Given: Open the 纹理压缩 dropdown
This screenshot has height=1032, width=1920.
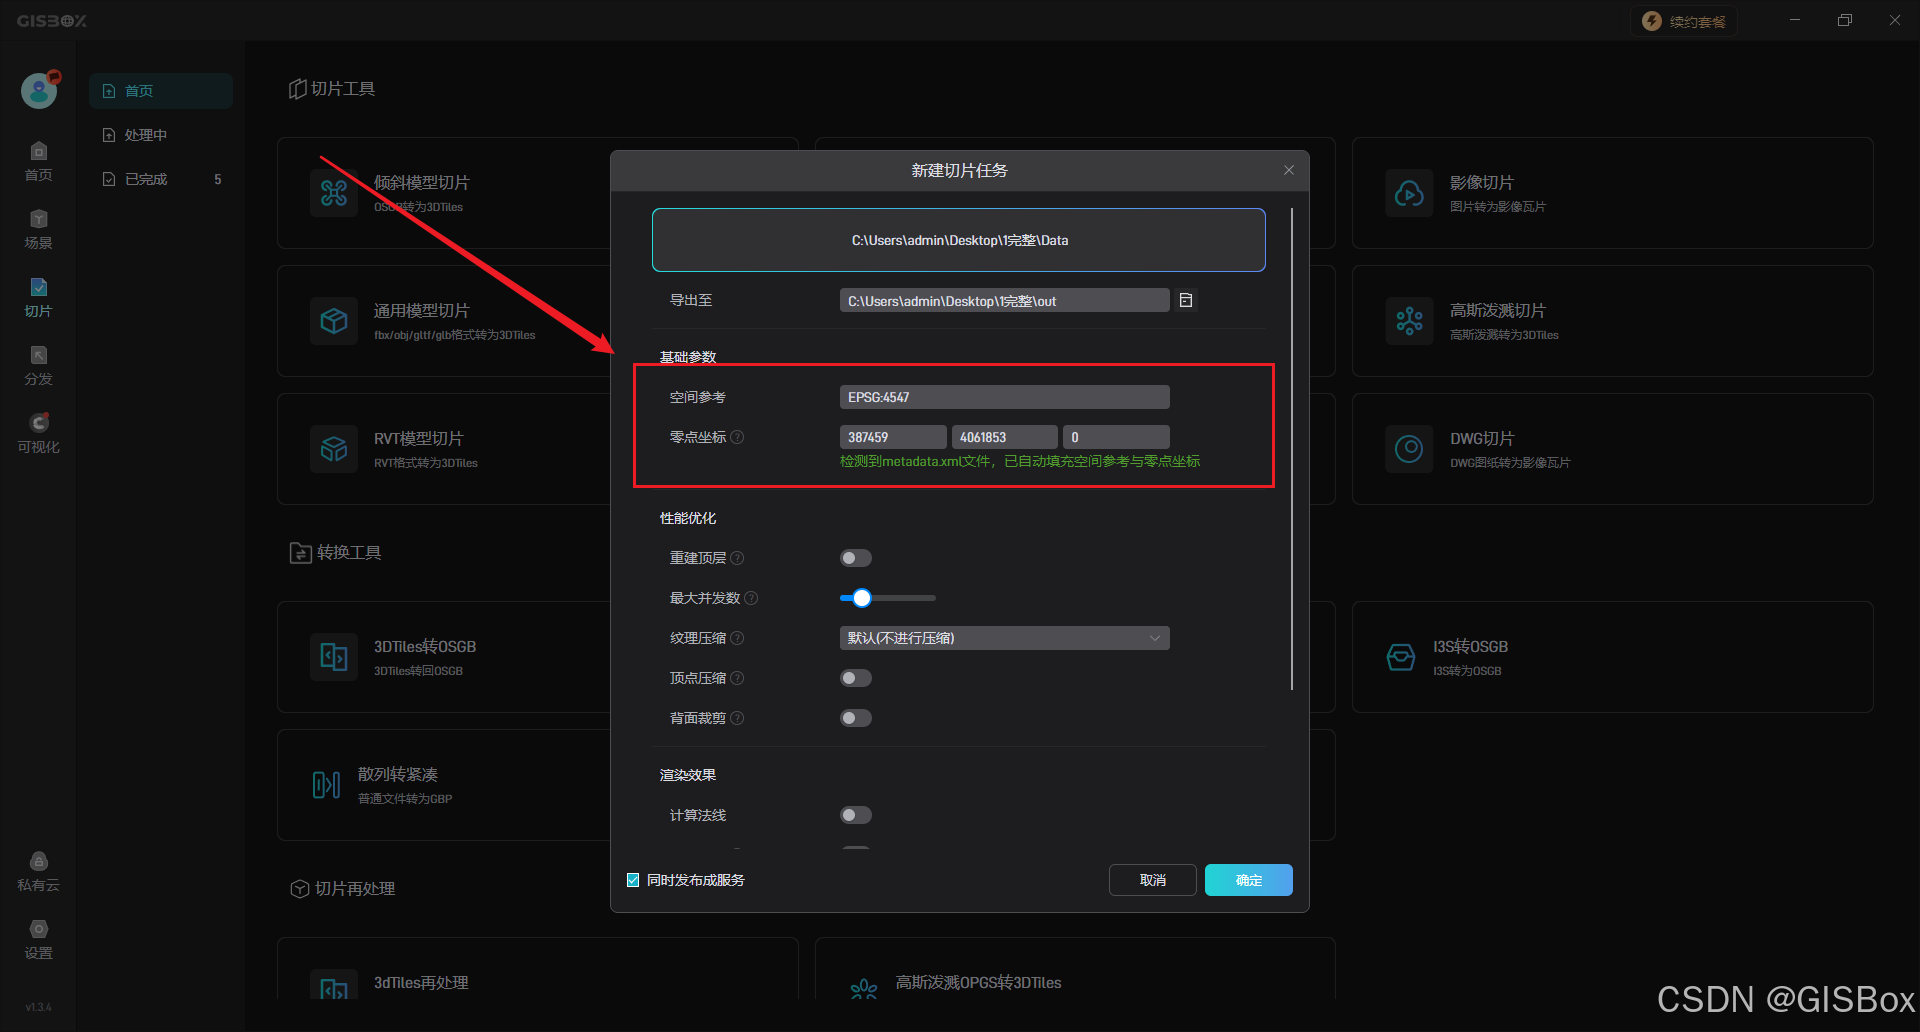Looking at the screenshot, I should tap(1005, 638).
